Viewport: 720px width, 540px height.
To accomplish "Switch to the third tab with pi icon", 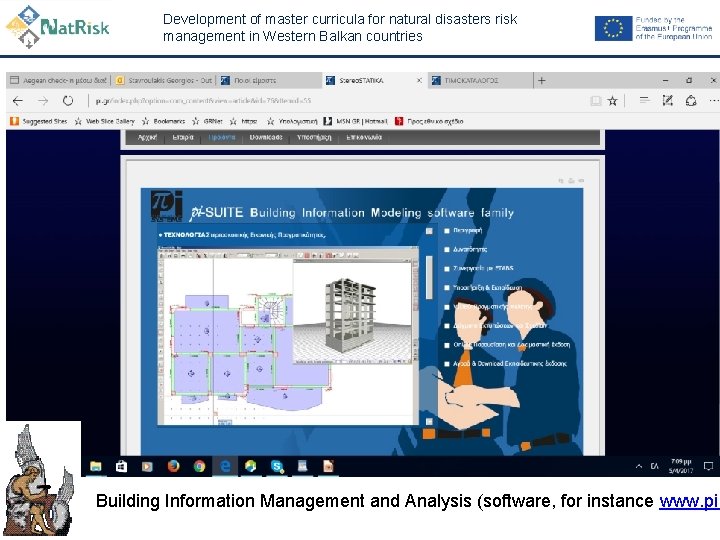I will coord(269,80).
